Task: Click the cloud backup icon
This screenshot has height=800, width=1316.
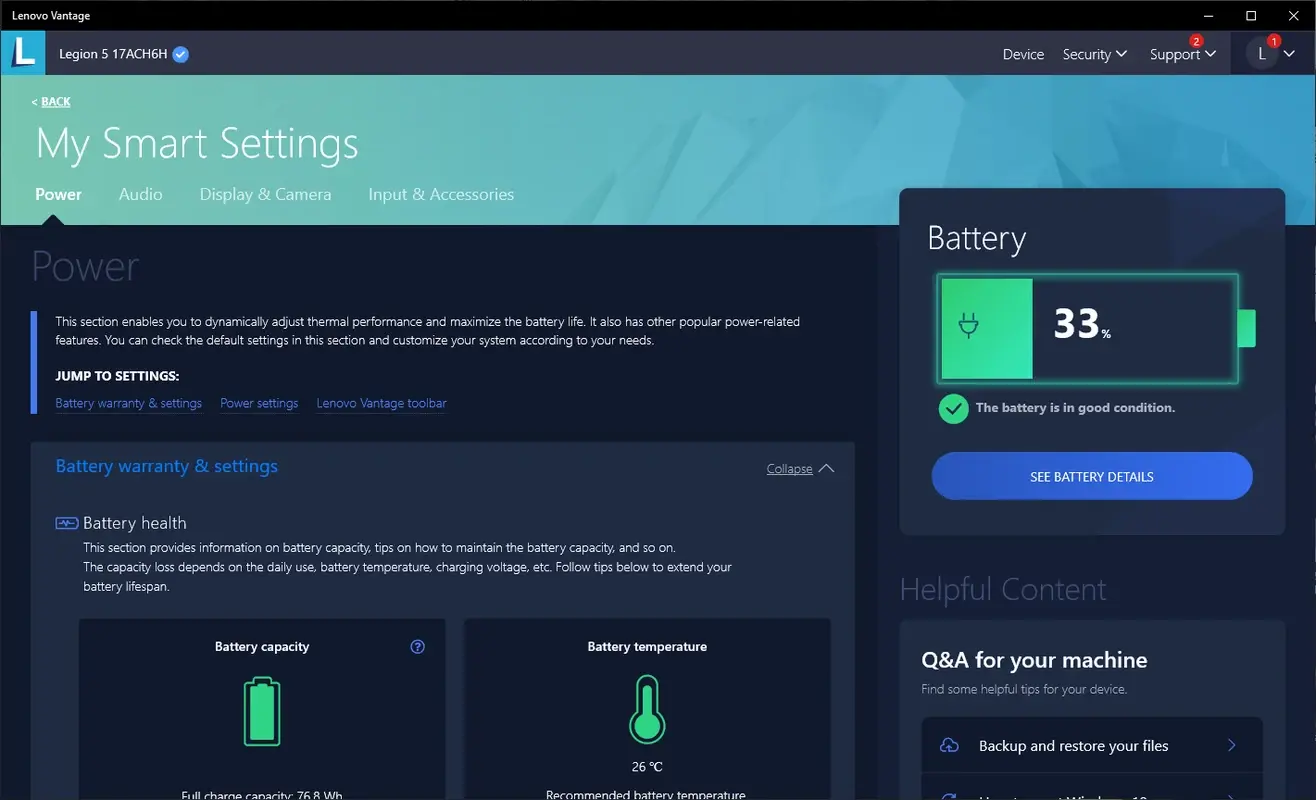Action: tap(948, 745)
